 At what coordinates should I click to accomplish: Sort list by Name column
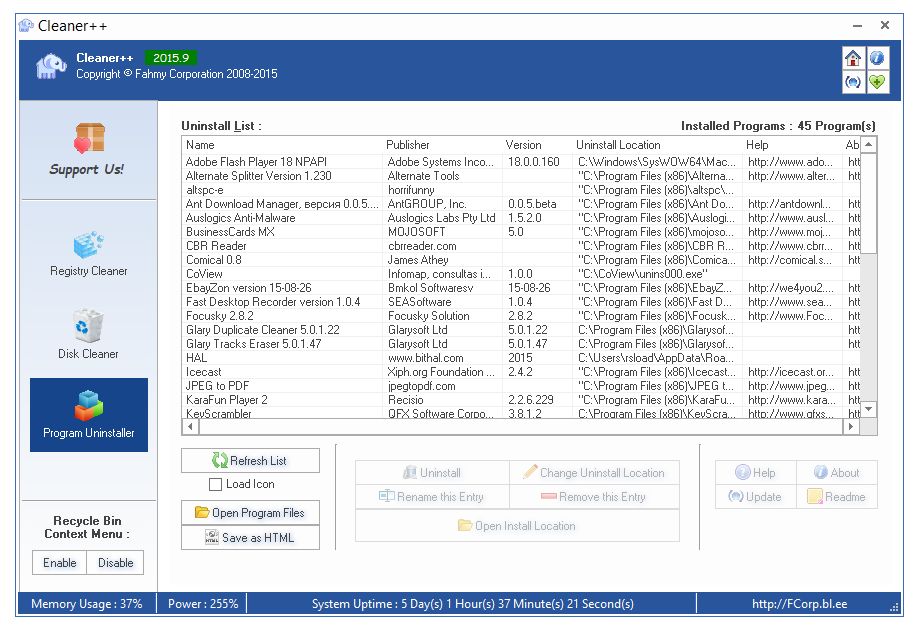click(x=282, y=145)
